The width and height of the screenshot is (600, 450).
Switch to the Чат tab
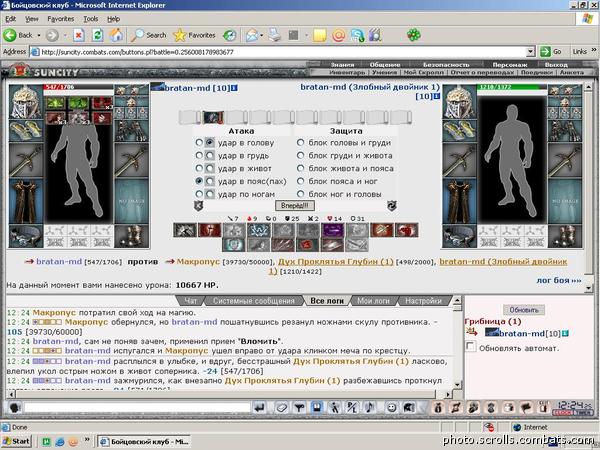tap(190, 301)
